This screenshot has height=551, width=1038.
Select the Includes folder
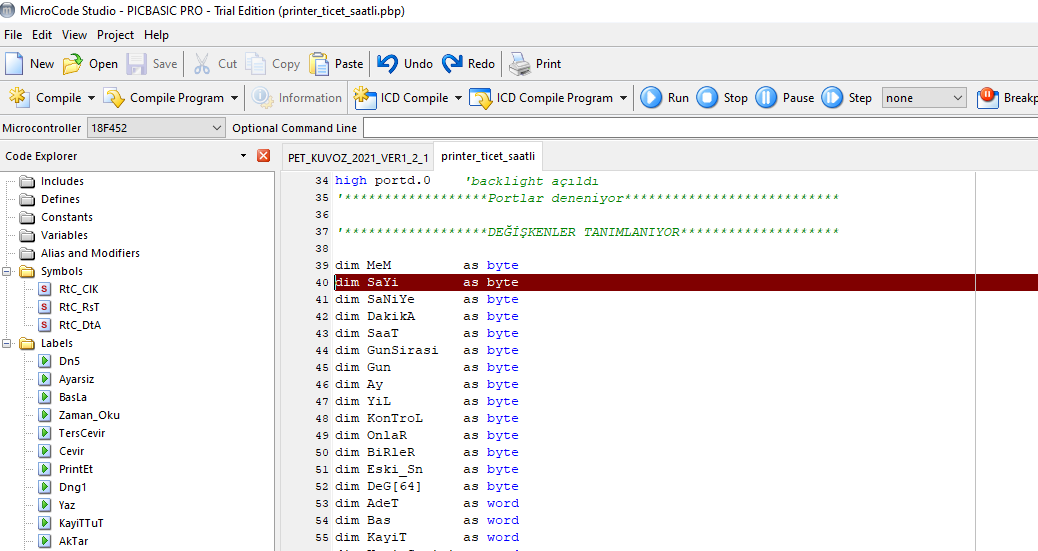62,181
